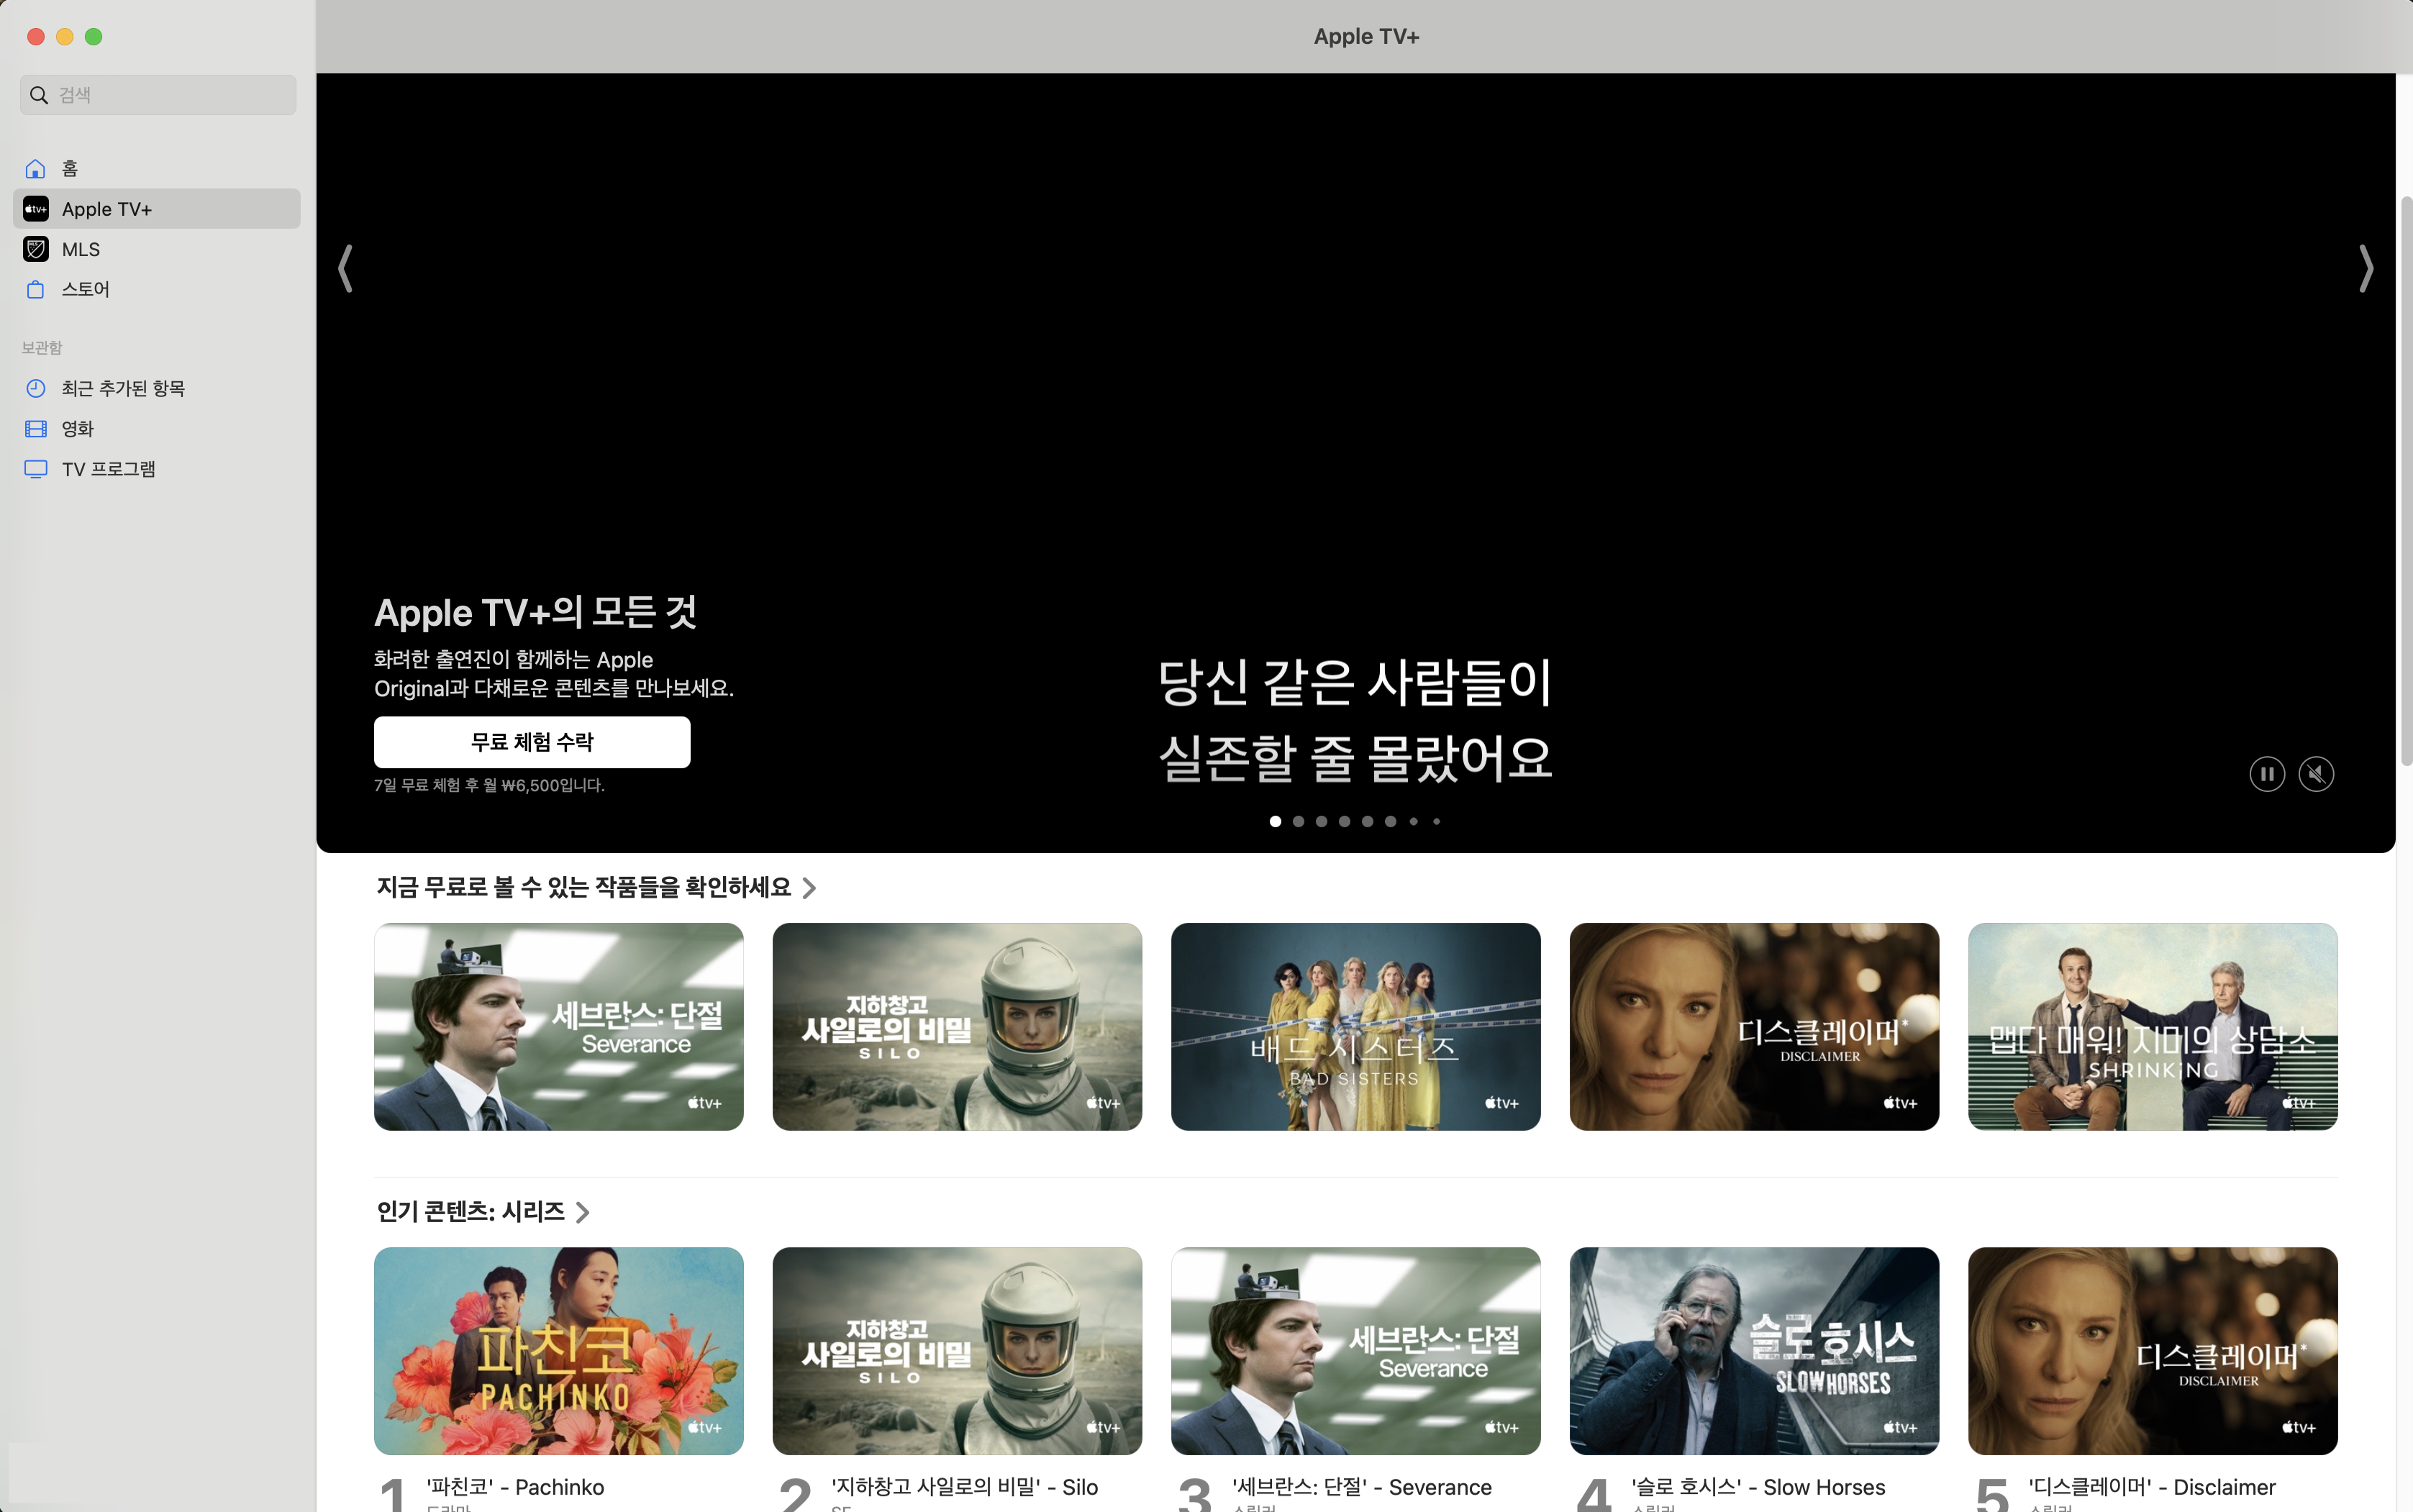Select the fourth carousel page dot
Screen dimensions: 2413x1512
[x=1344, y=821]
